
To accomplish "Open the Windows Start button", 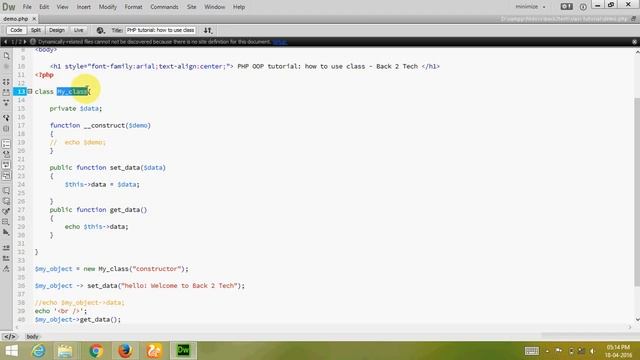I will [11, 351].
